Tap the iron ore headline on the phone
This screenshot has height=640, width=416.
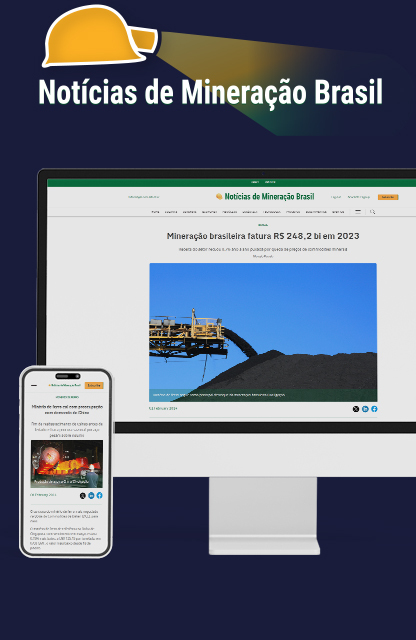67,410
